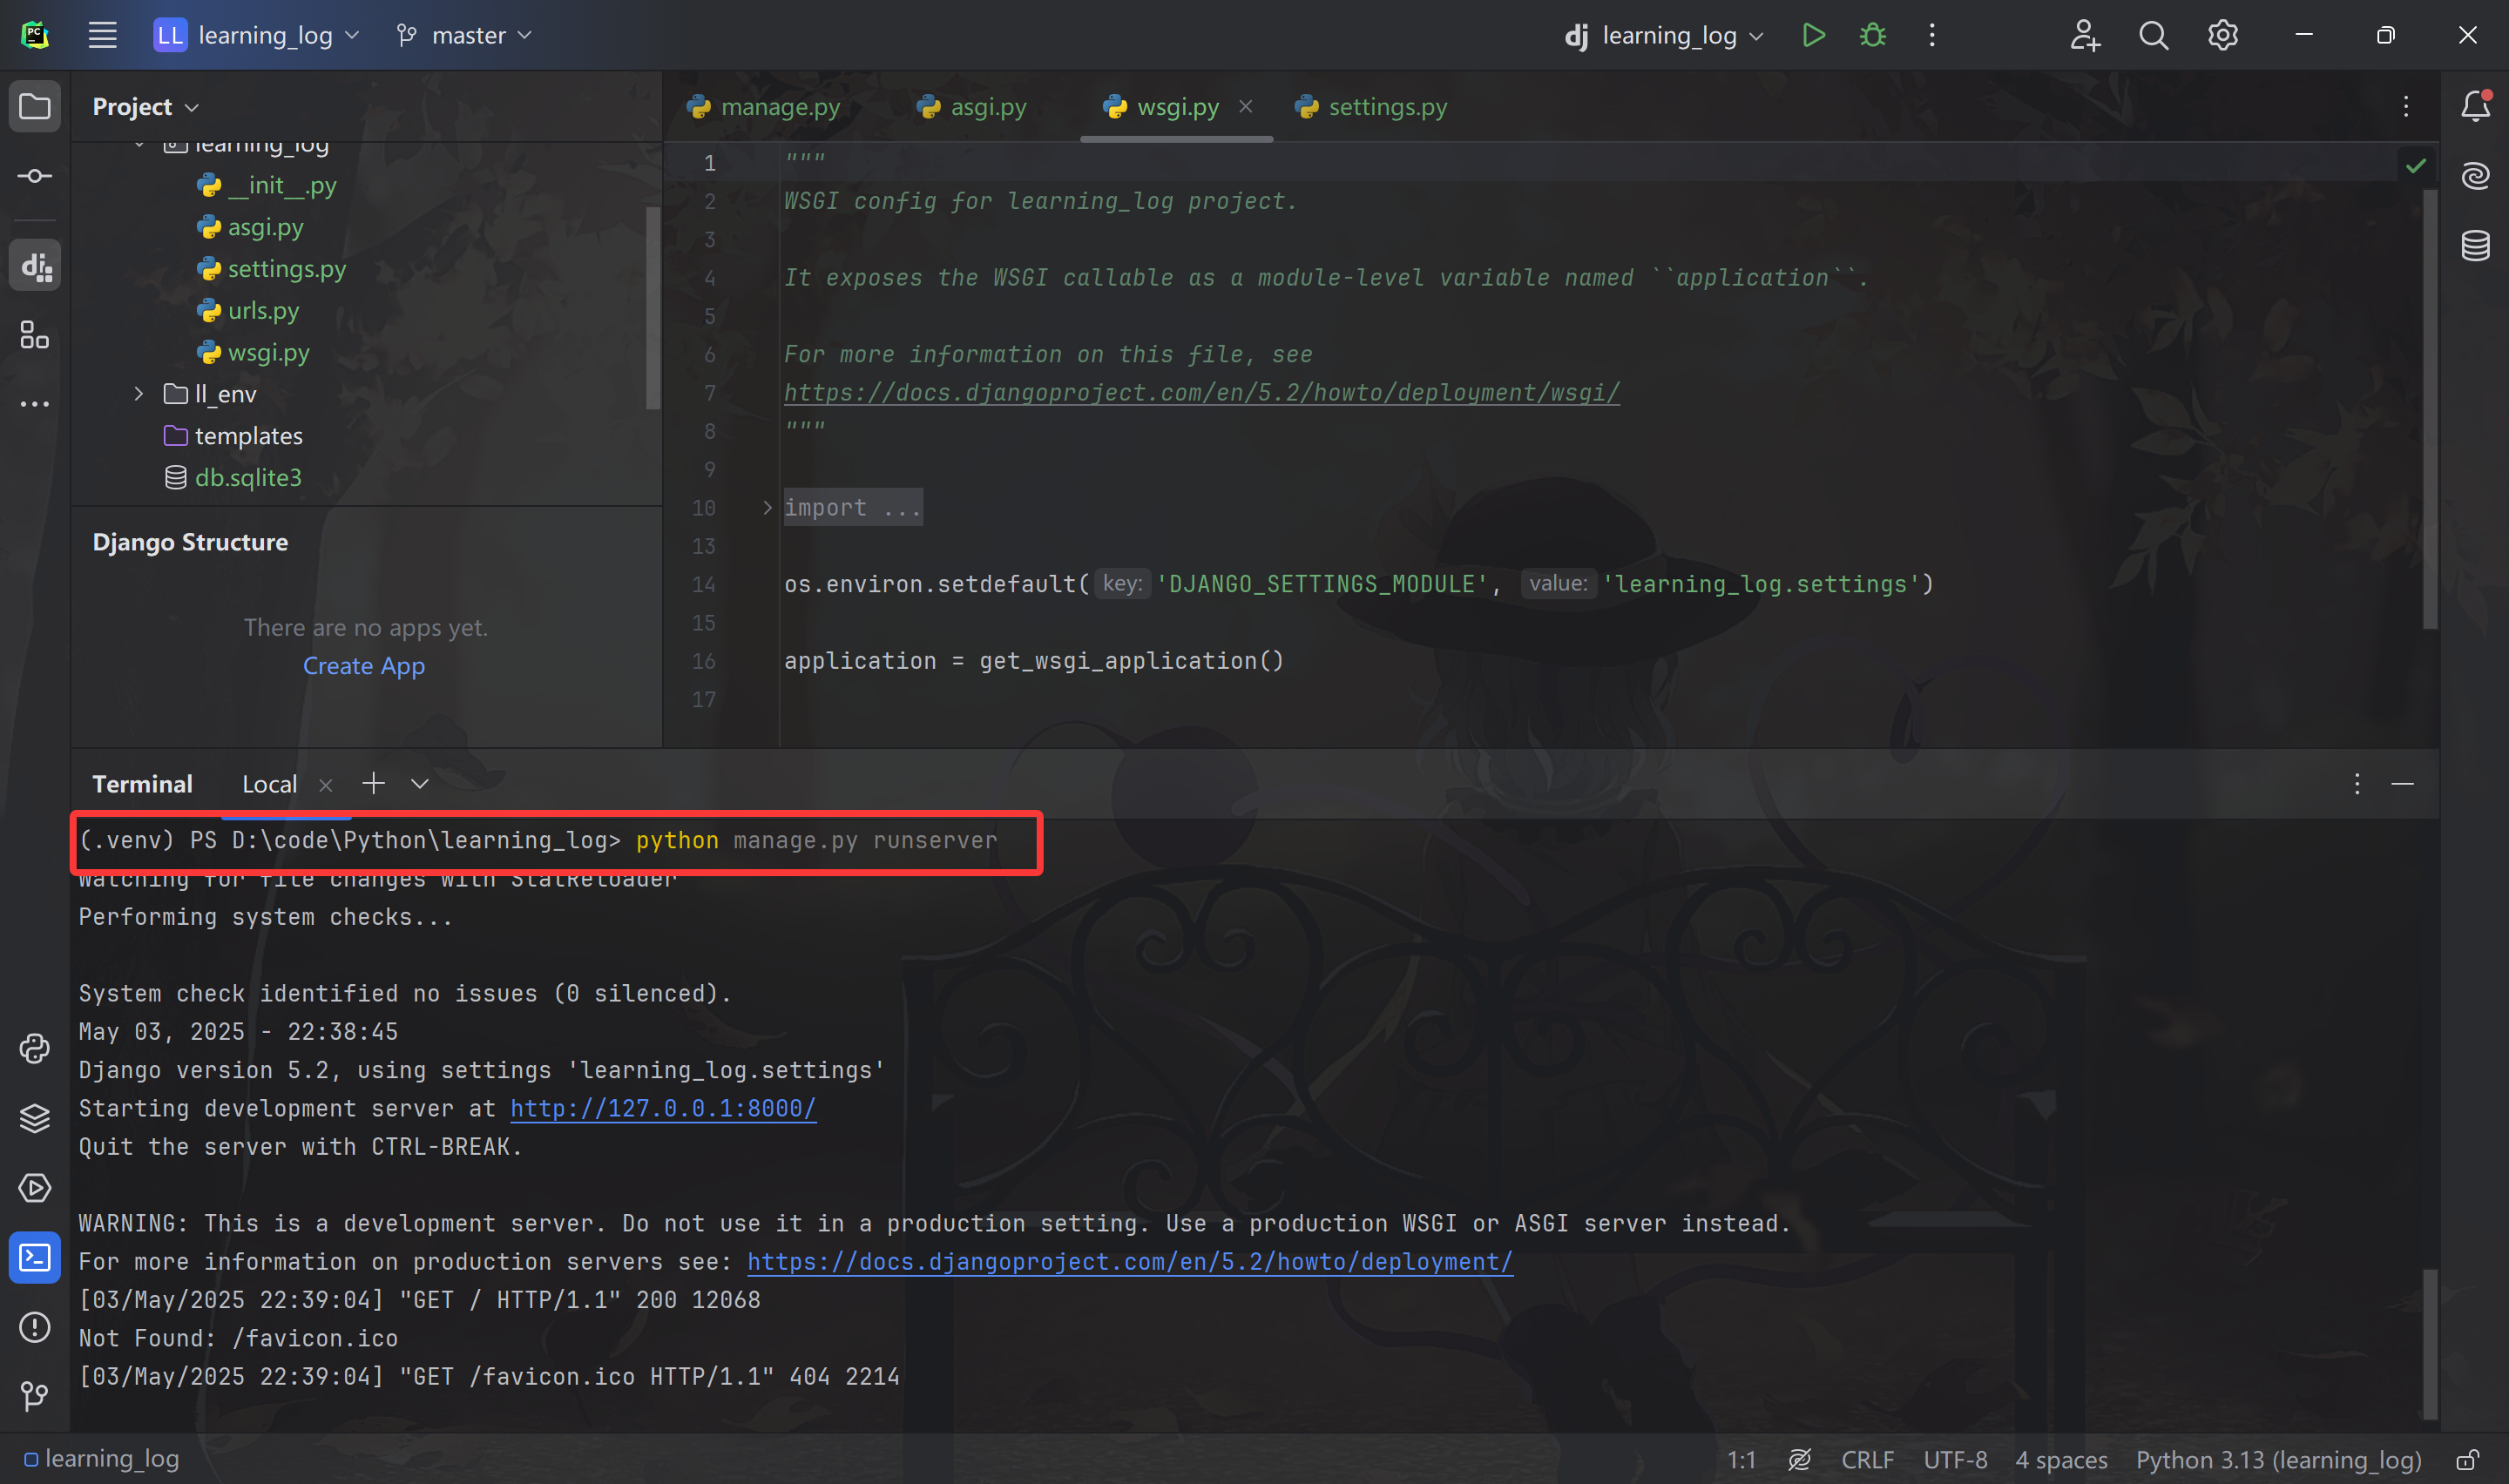Expand the folded import block
Screen dimensions: 2509x1484
(767, 508)
